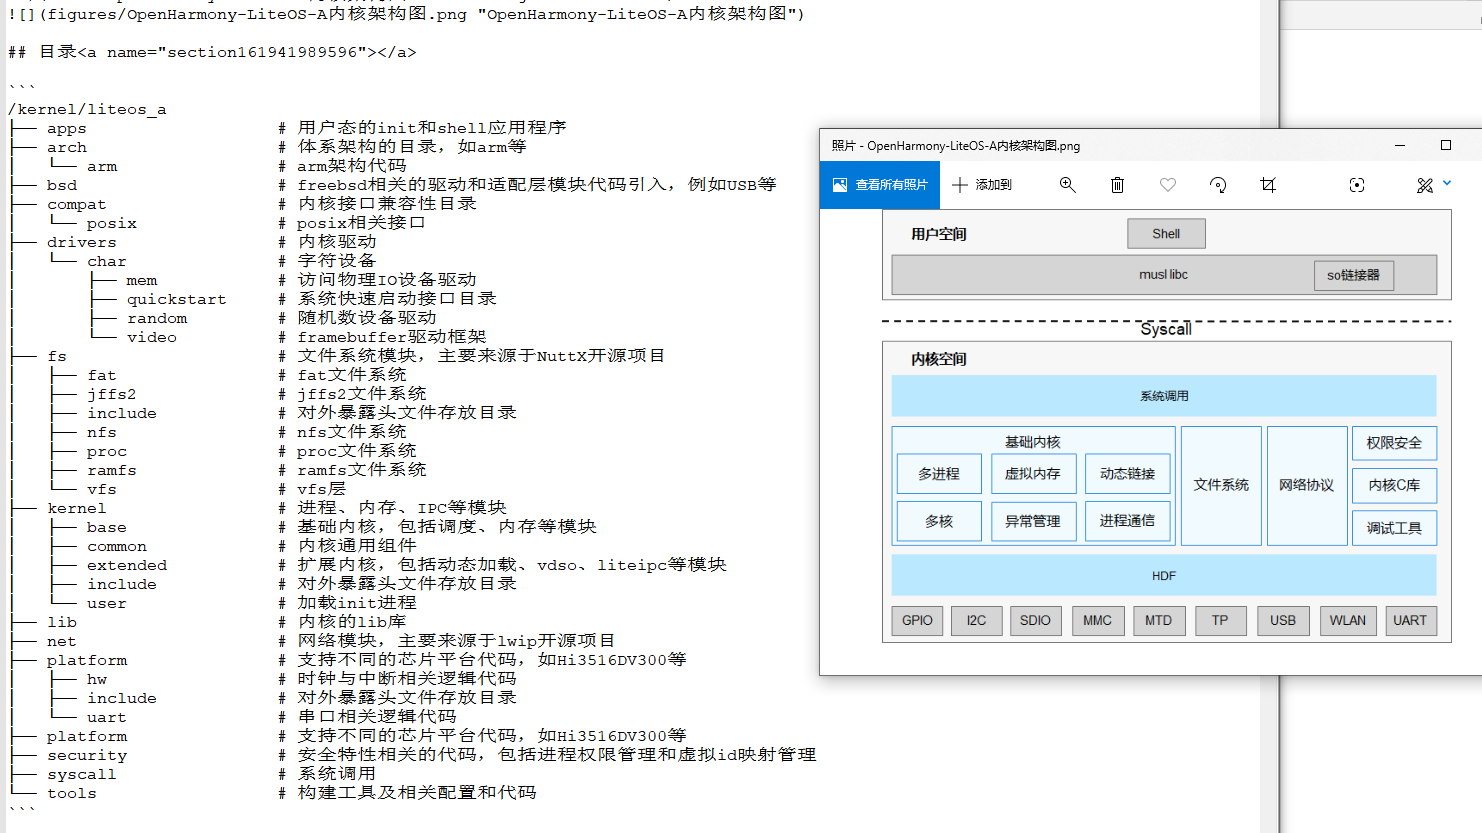Click the lib tree entry

pos(62,623)
